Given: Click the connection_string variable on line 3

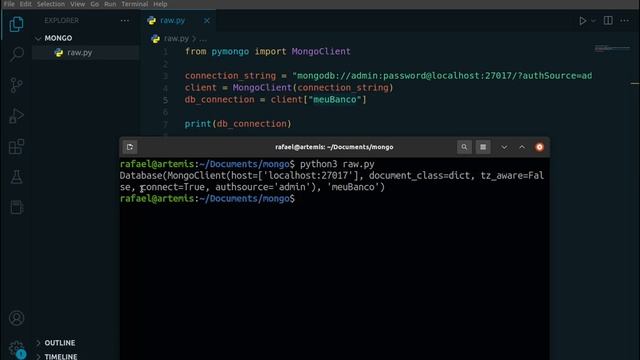Looking at the screenshot, I should [230, 76].
